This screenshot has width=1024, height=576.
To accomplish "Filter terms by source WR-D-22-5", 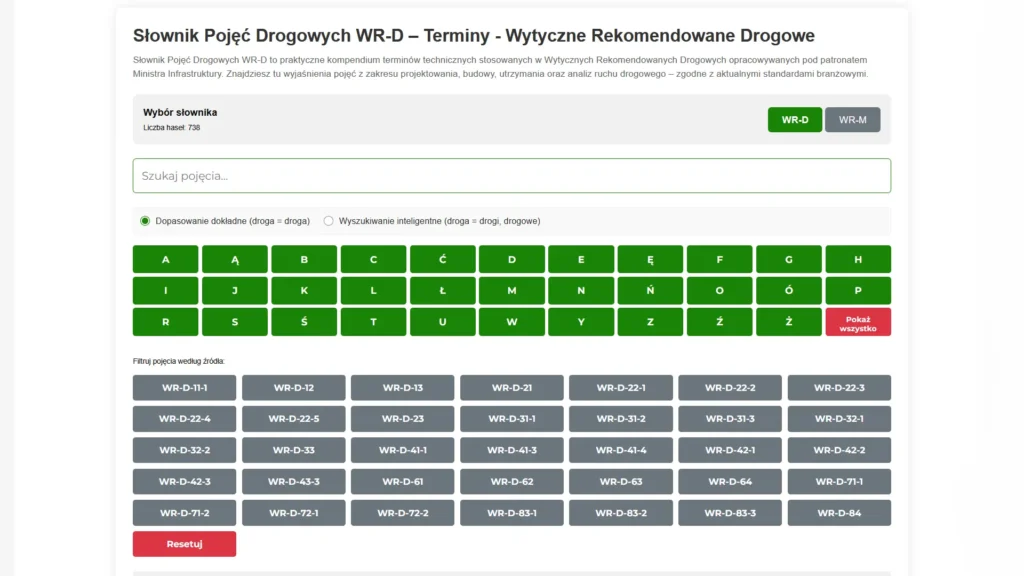I will [x=293, y=418].
